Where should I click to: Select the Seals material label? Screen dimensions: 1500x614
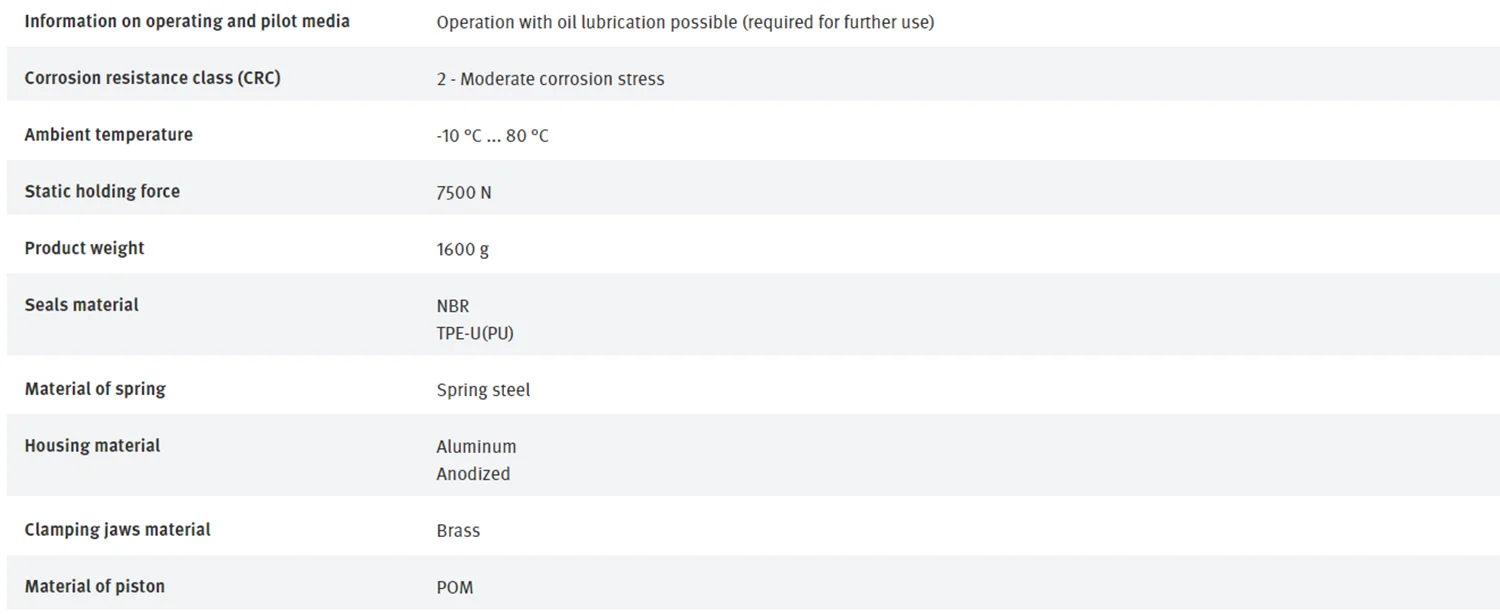[81, 305]
